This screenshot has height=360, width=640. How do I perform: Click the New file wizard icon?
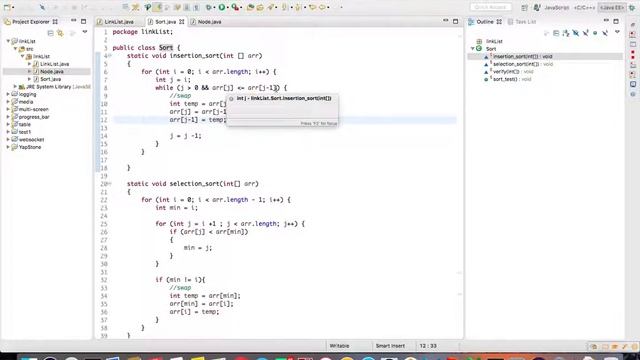[x=7, y=7]
